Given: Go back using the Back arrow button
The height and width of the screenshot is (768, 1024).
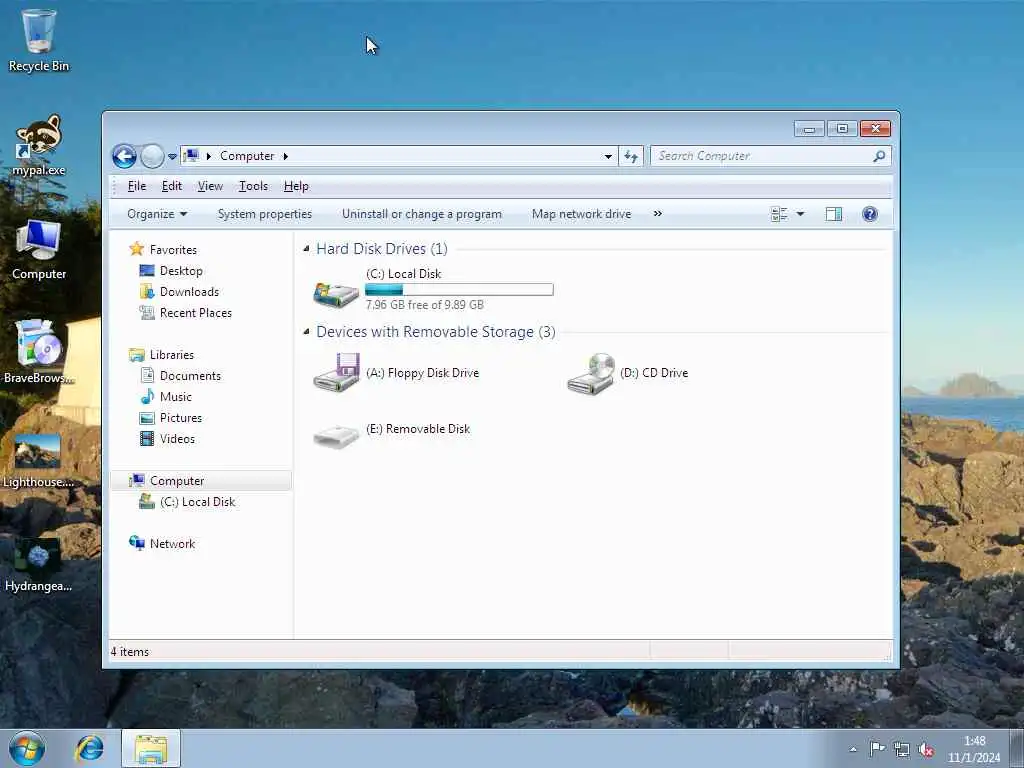Looking at the screenshot, I should click(x=124, y=157).
